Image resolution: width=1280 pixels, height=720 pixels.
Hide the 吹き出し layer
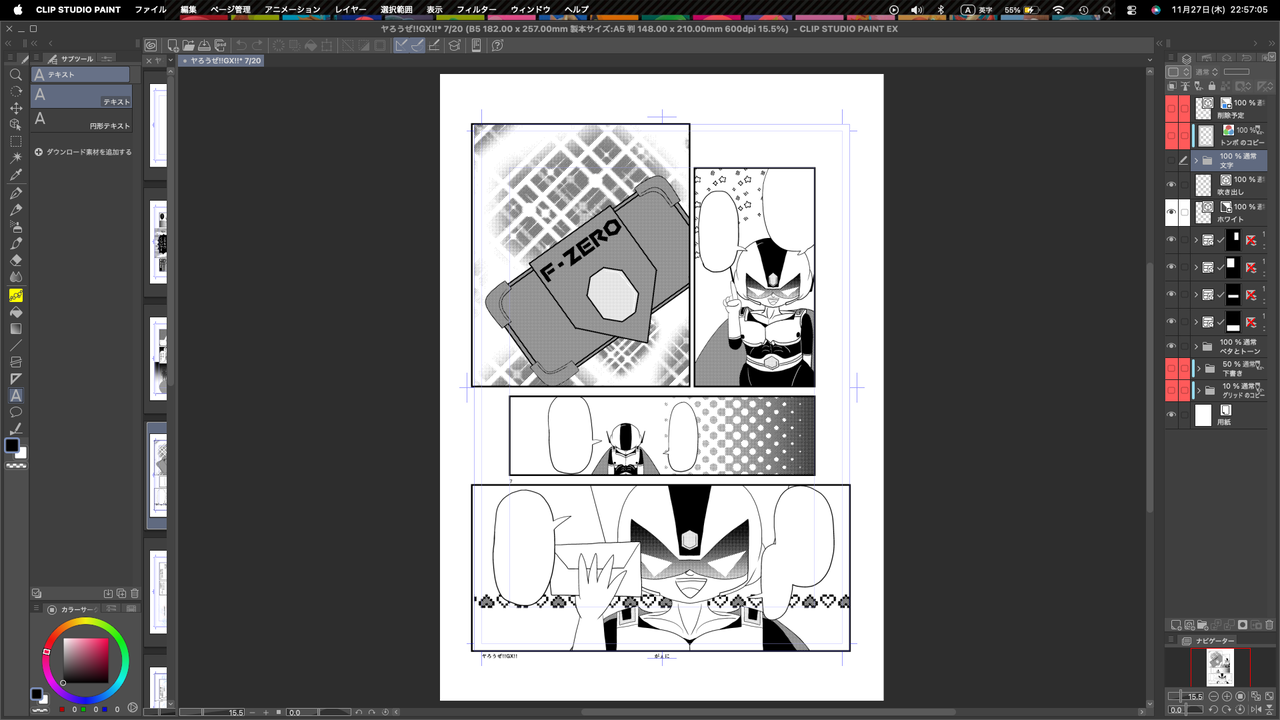(x=1171, y=185)
